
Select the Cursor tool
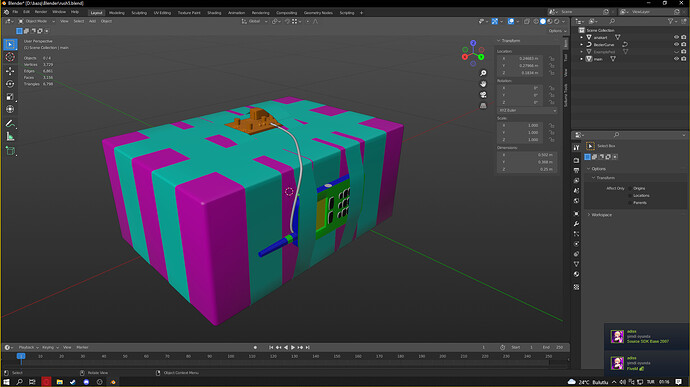coord(10,57)
